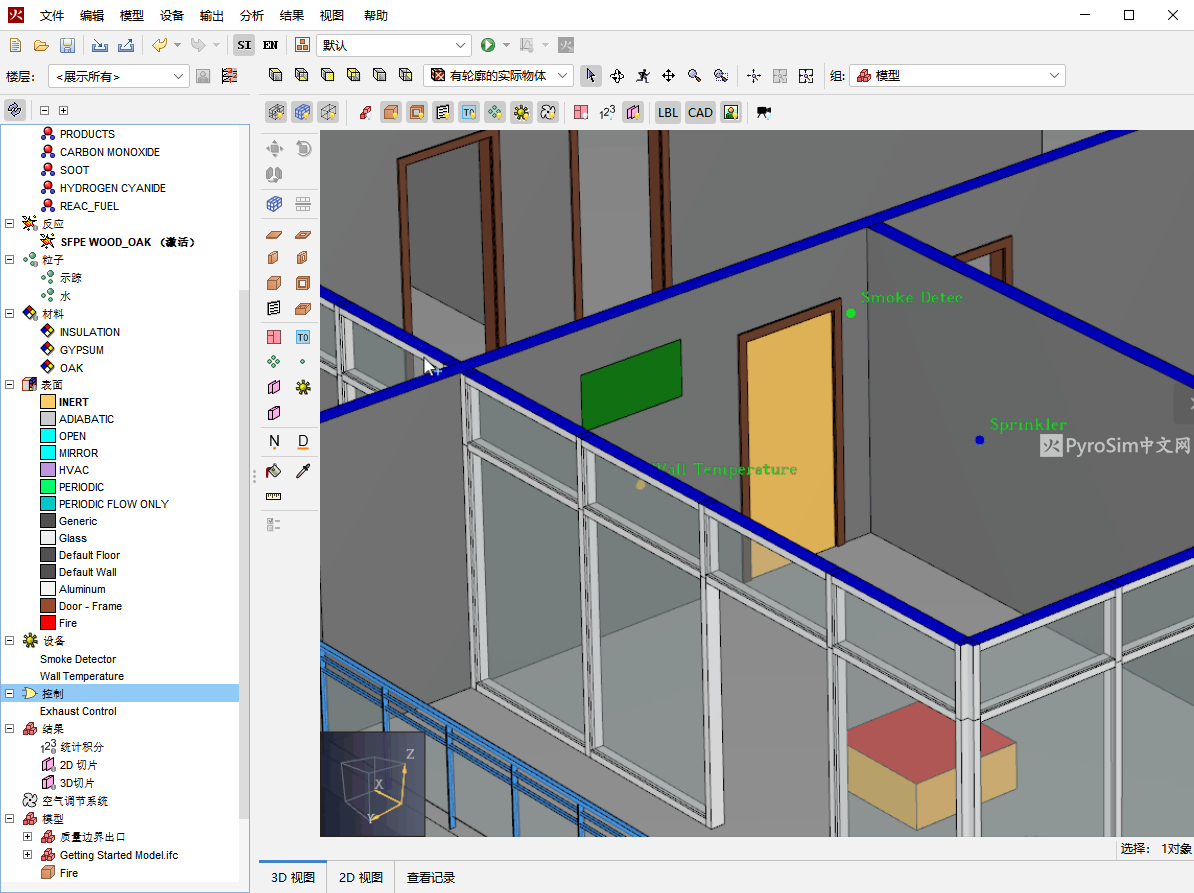1194x893 pixels.
Task: Switch units to EN
Action: (x=270, y=46)
